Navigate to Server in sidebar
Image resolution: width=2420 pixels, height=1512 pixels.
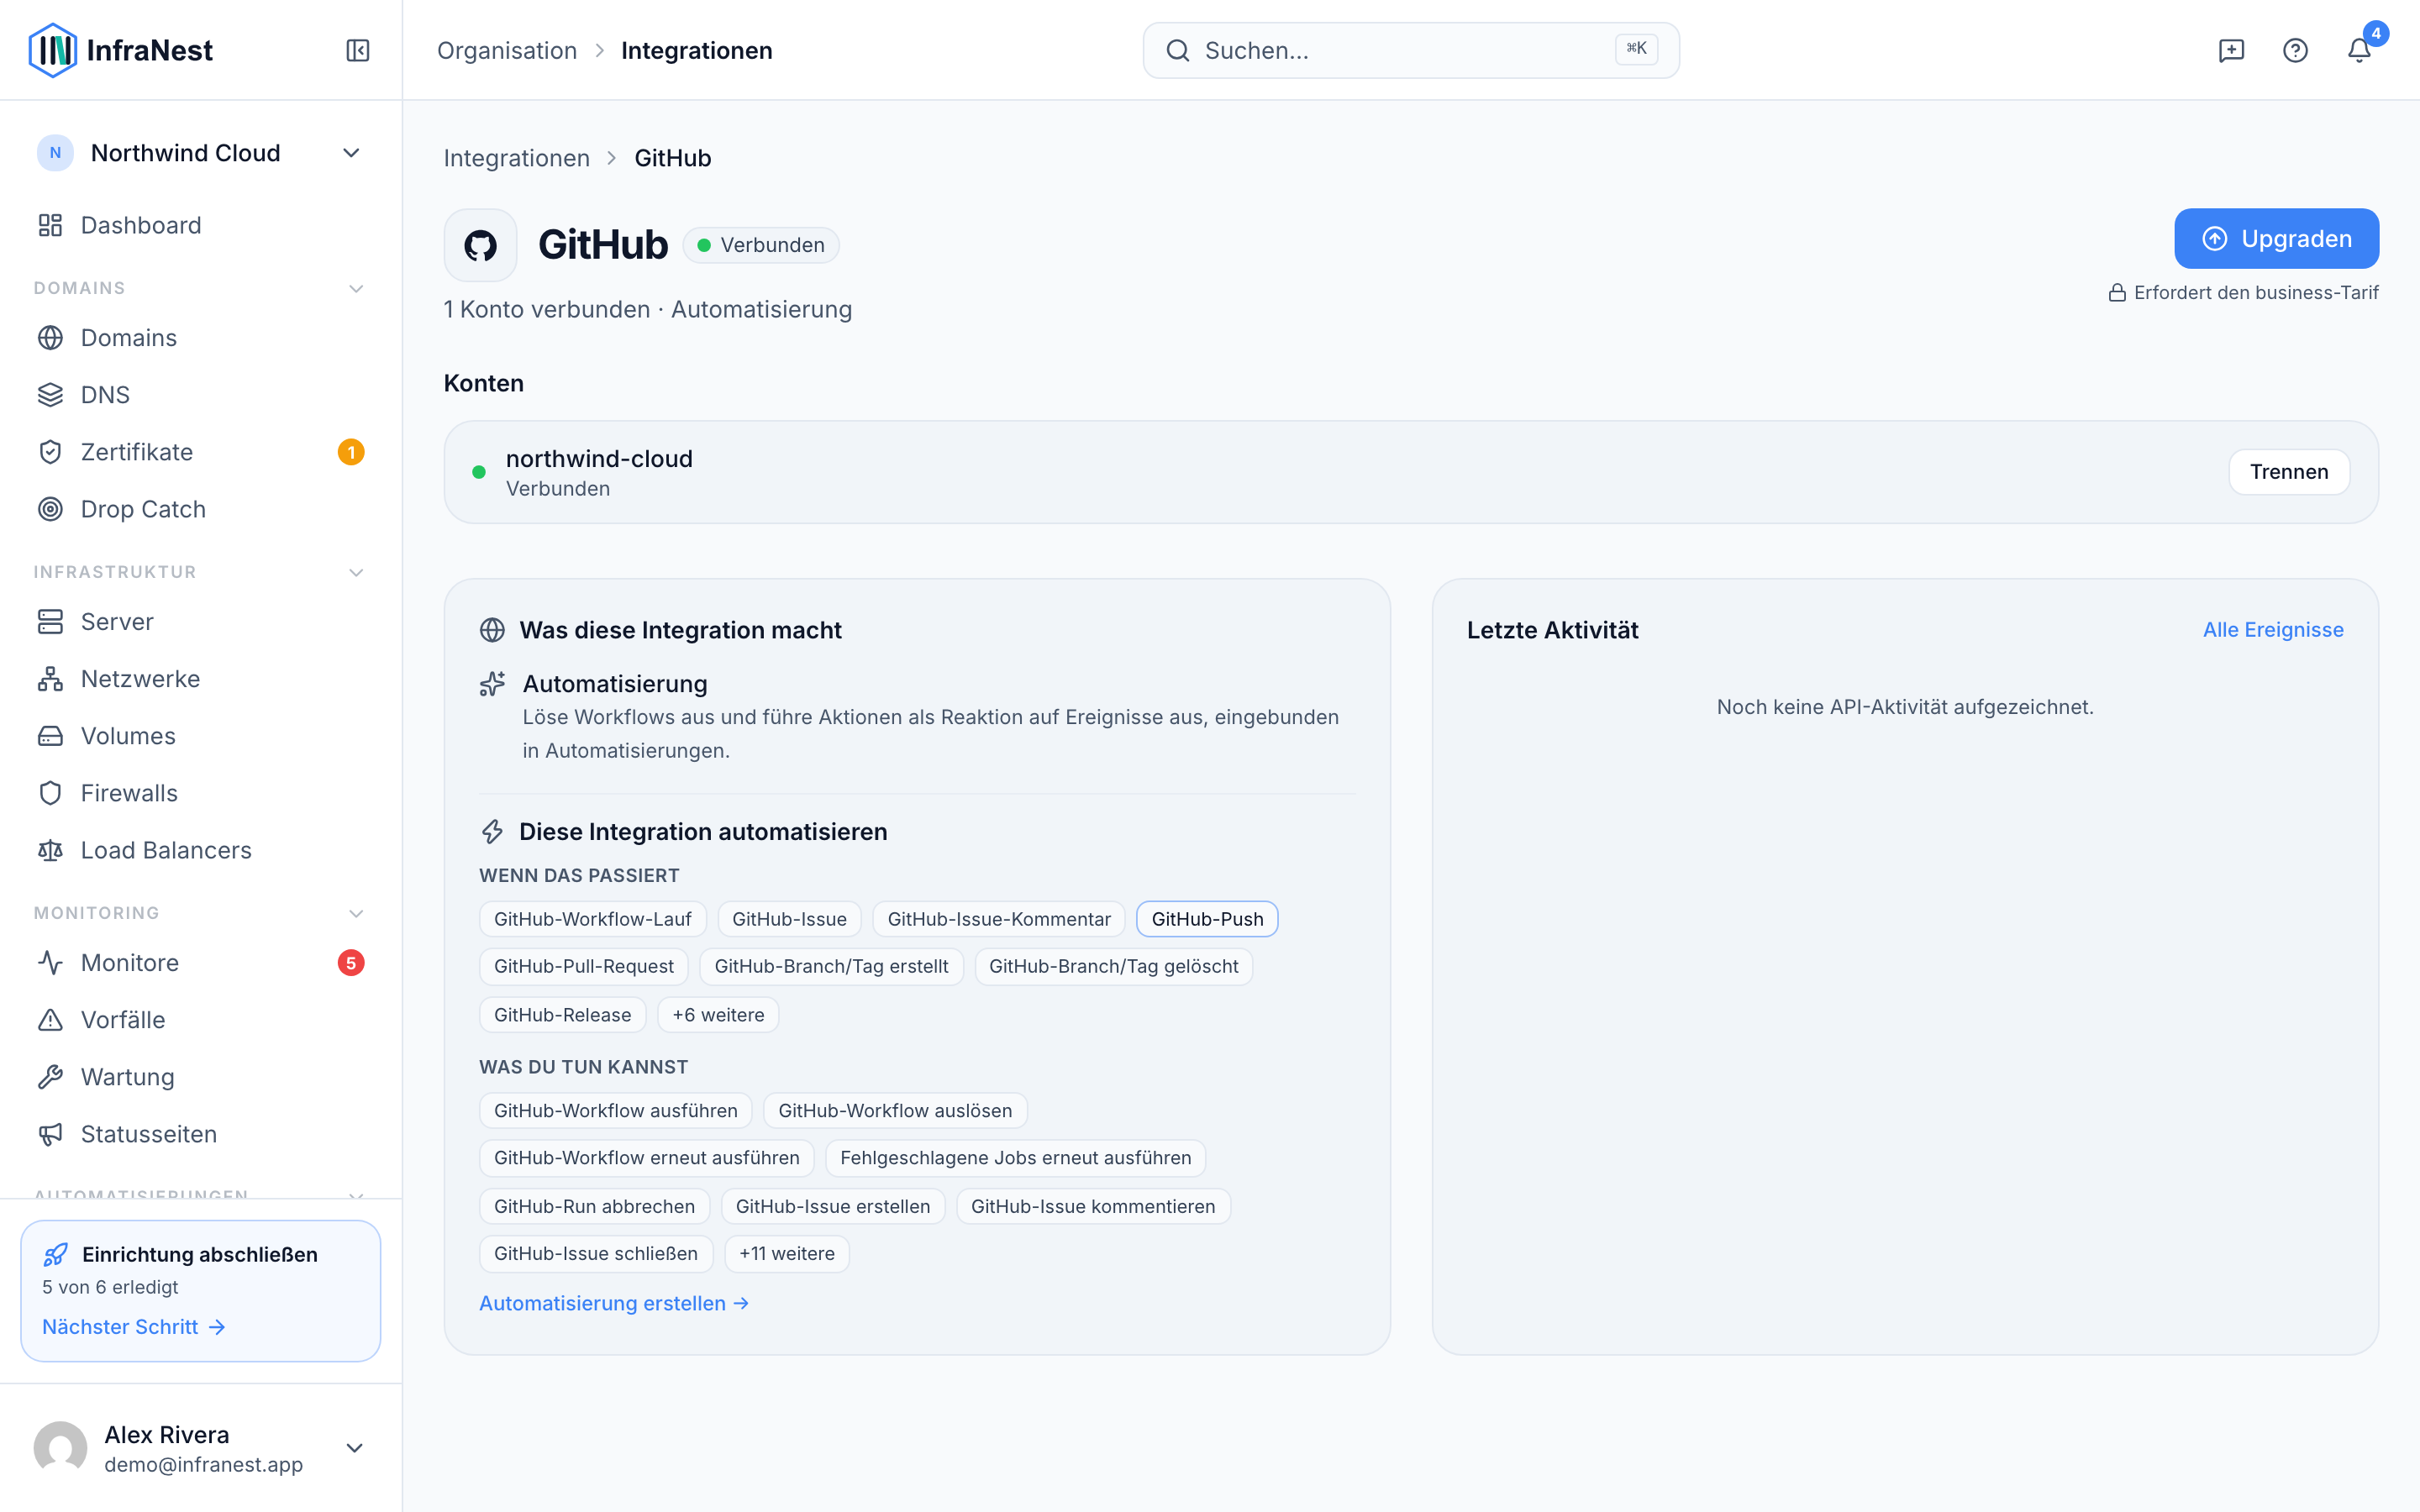tap(200, 622)
